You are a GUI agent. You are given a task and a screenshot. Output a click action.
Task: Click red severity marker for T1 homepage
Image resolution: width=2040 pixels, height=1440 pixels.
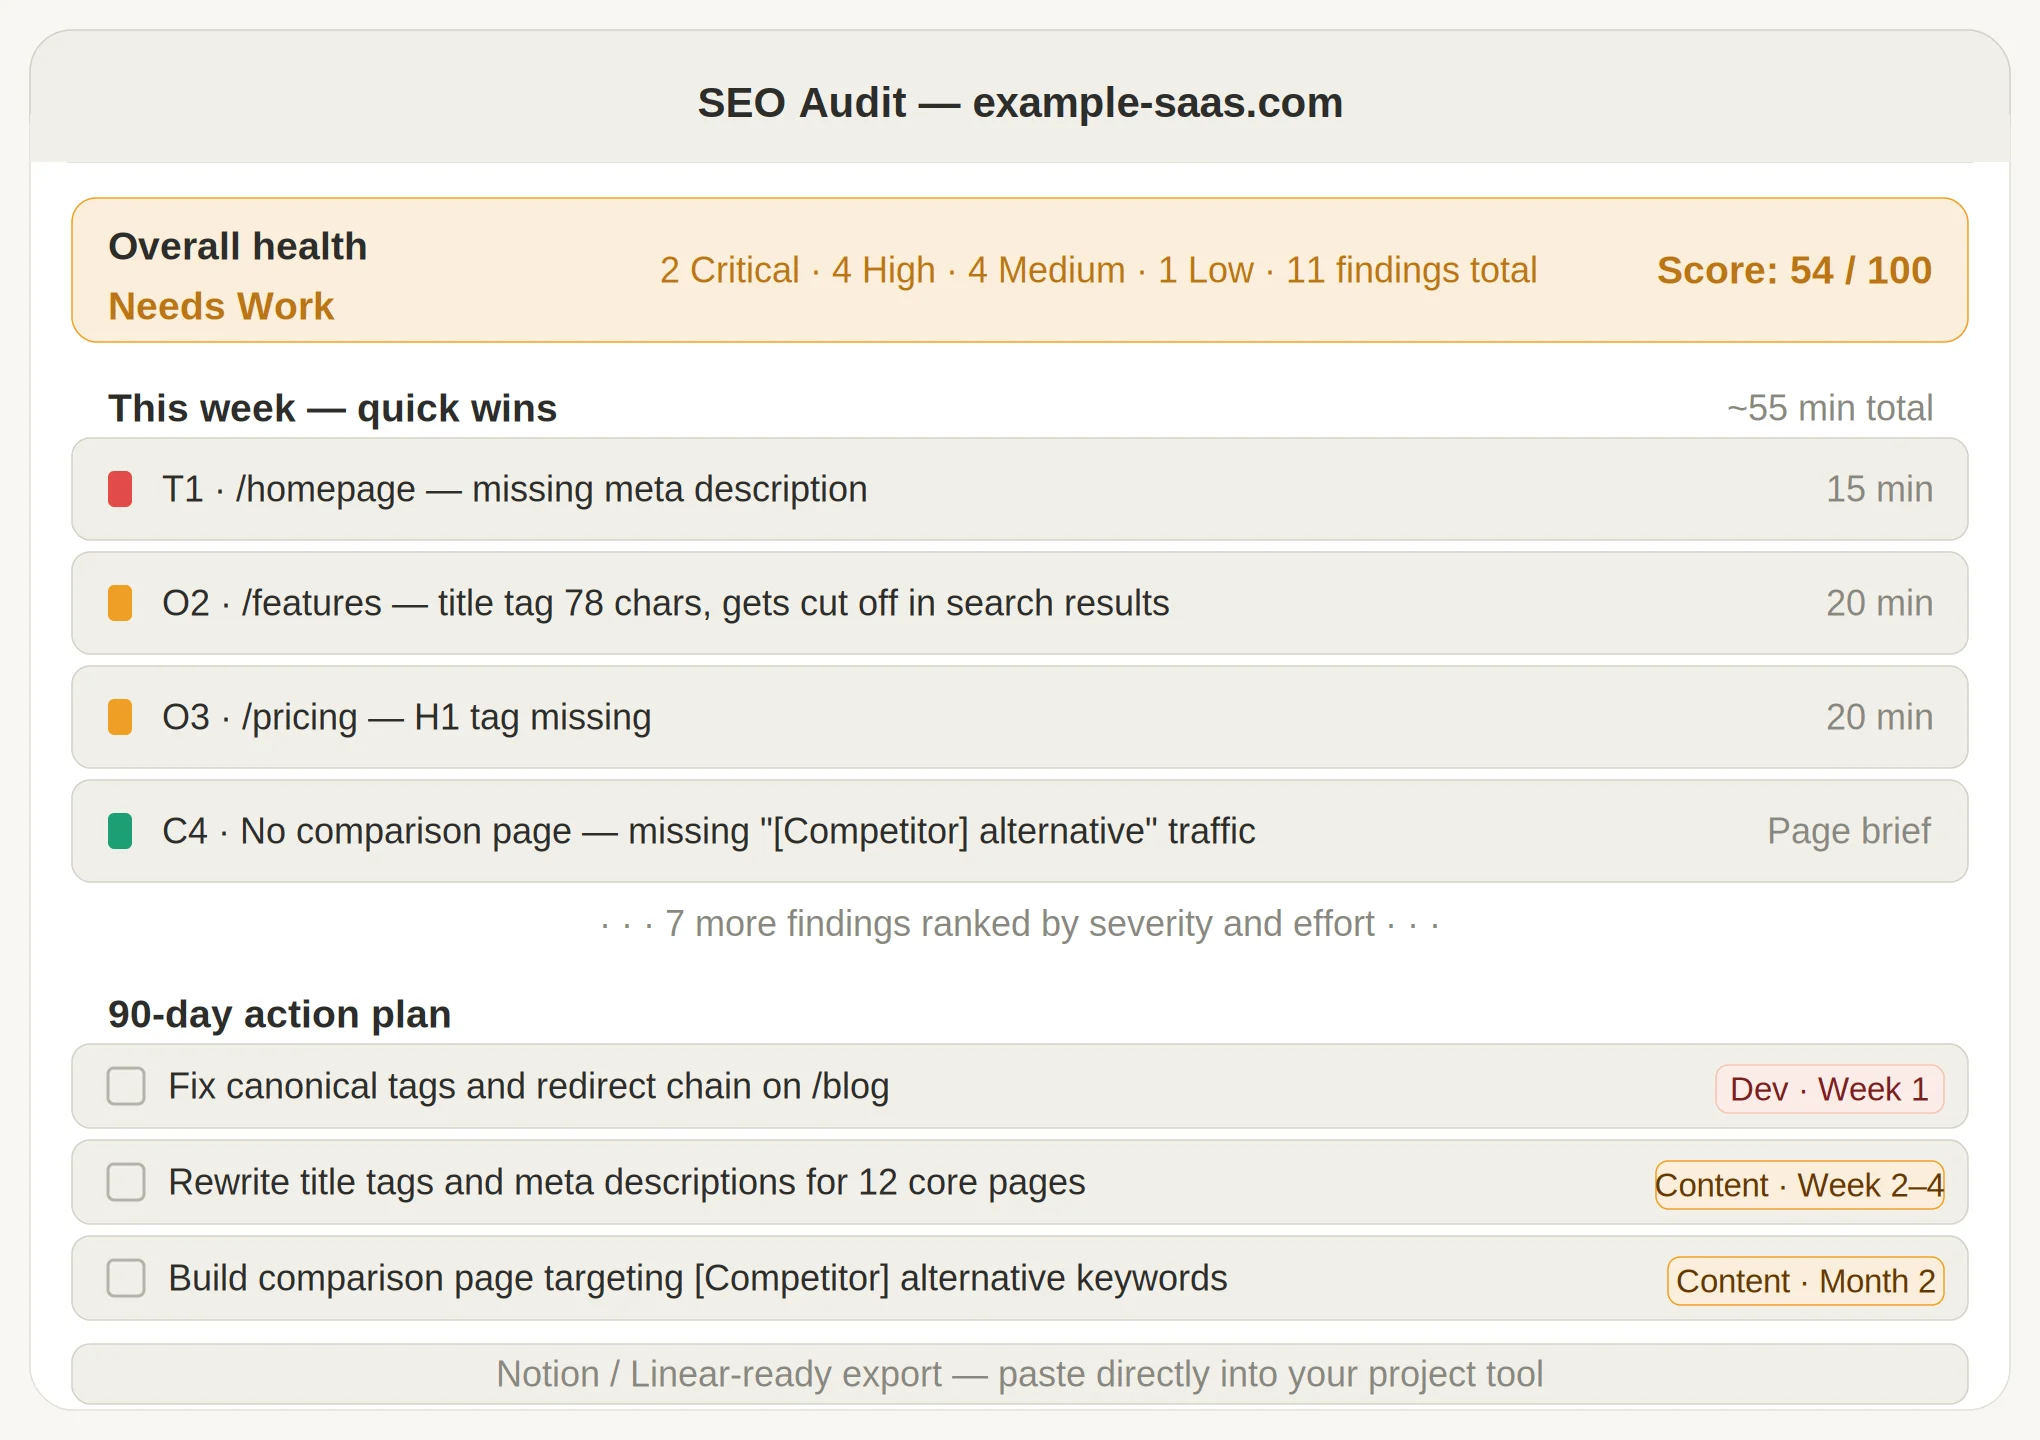[120, 490]
